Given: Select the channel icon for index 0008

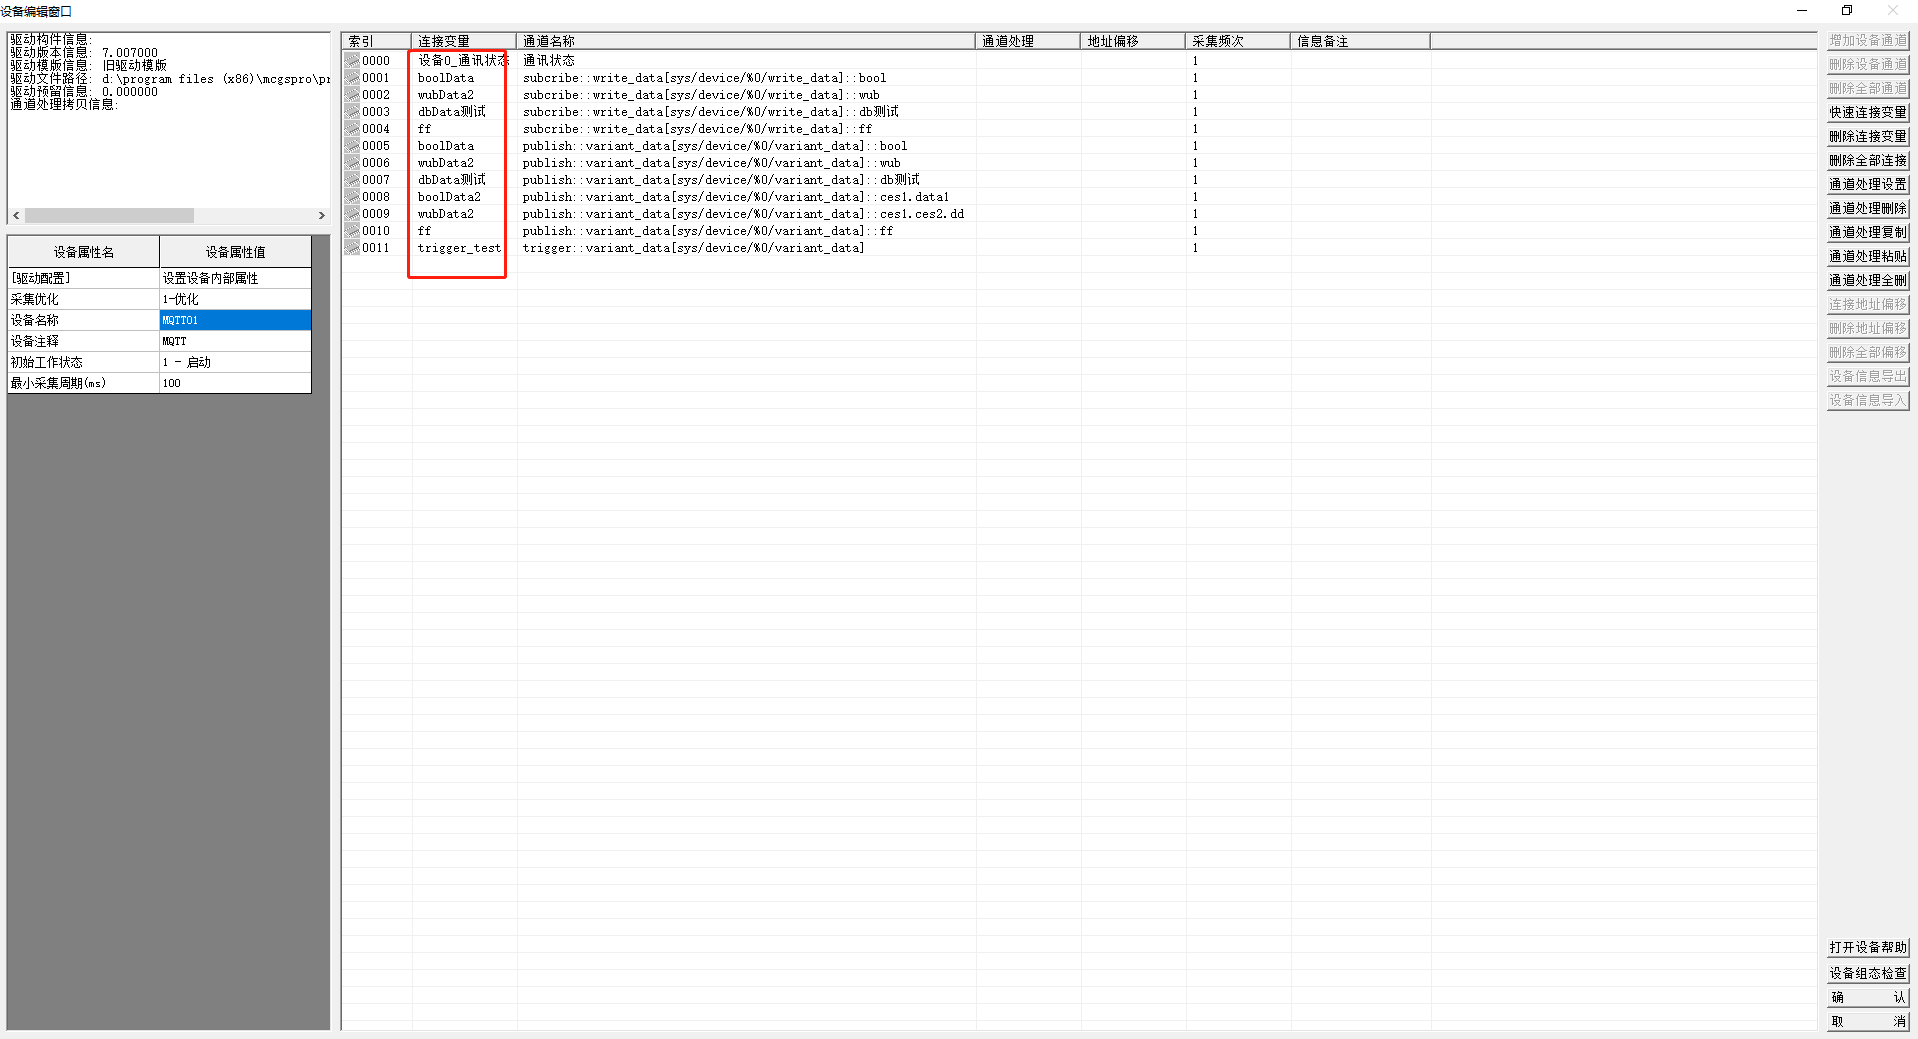Looking at the screenshot, I should 352,197.
